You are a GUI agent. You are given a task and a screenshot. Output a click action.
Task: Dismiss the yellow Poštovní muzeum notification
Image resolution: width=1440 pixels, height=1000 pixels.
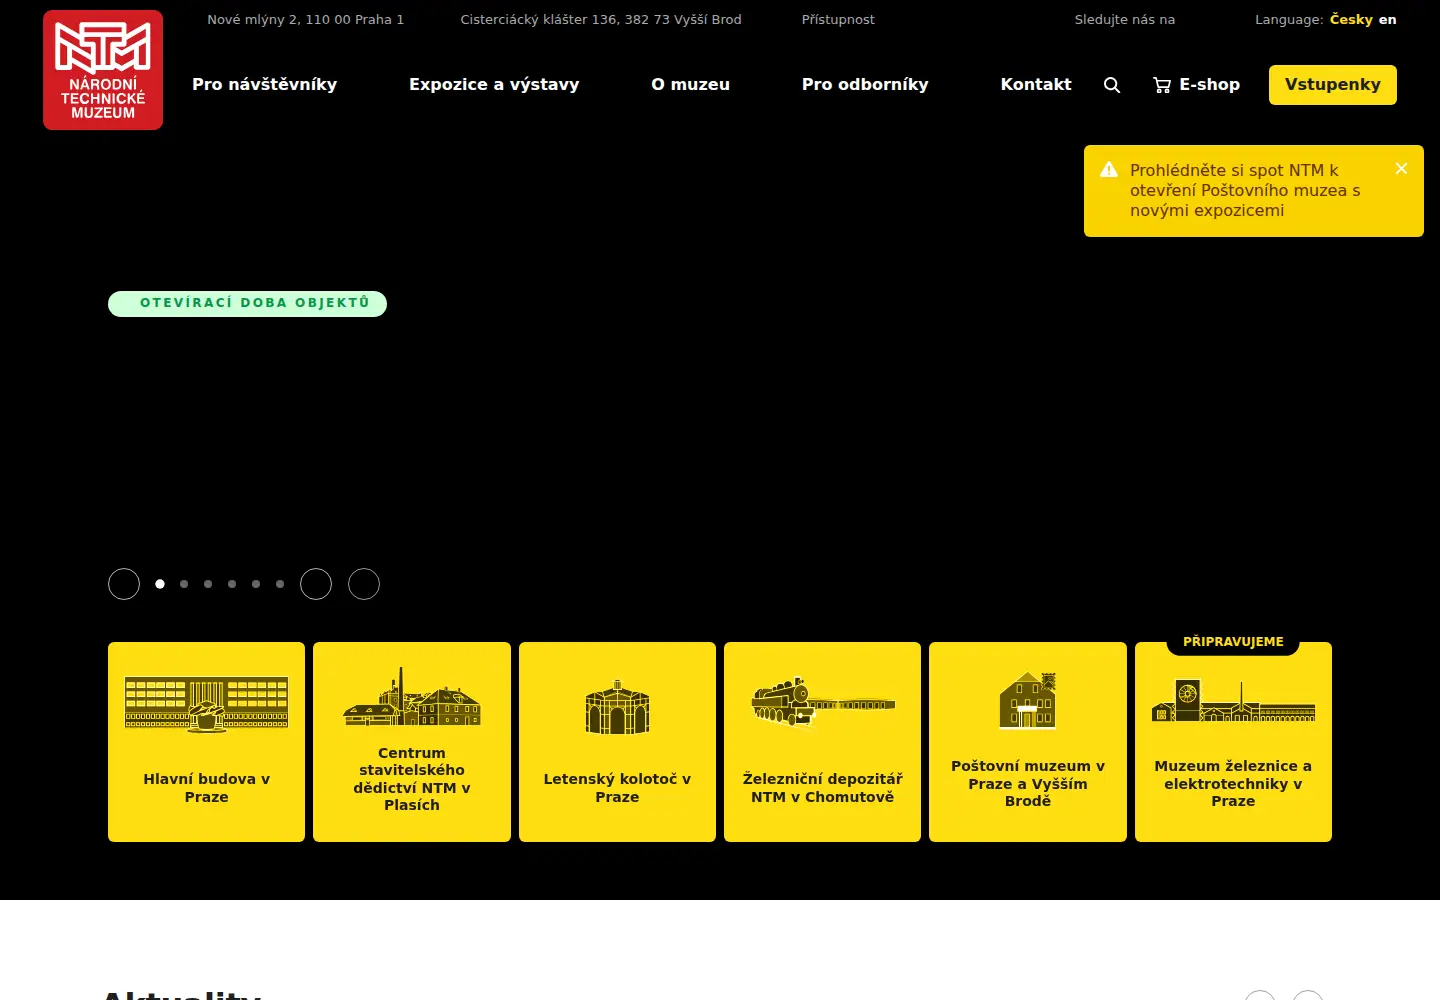(1401, 169)
